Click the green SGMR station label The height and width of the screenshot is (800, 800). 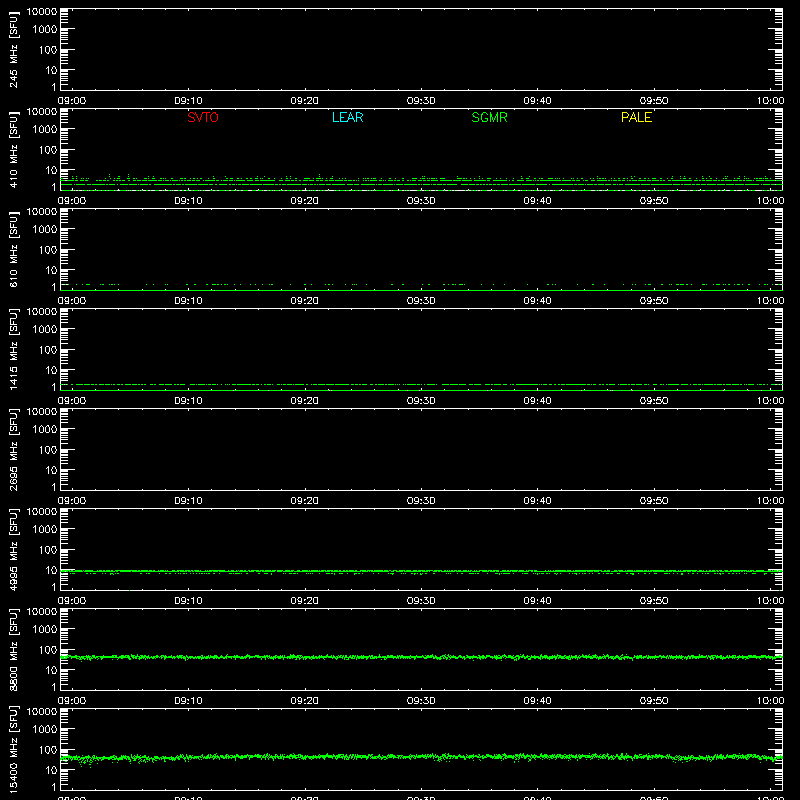click(x=489, y=117)
